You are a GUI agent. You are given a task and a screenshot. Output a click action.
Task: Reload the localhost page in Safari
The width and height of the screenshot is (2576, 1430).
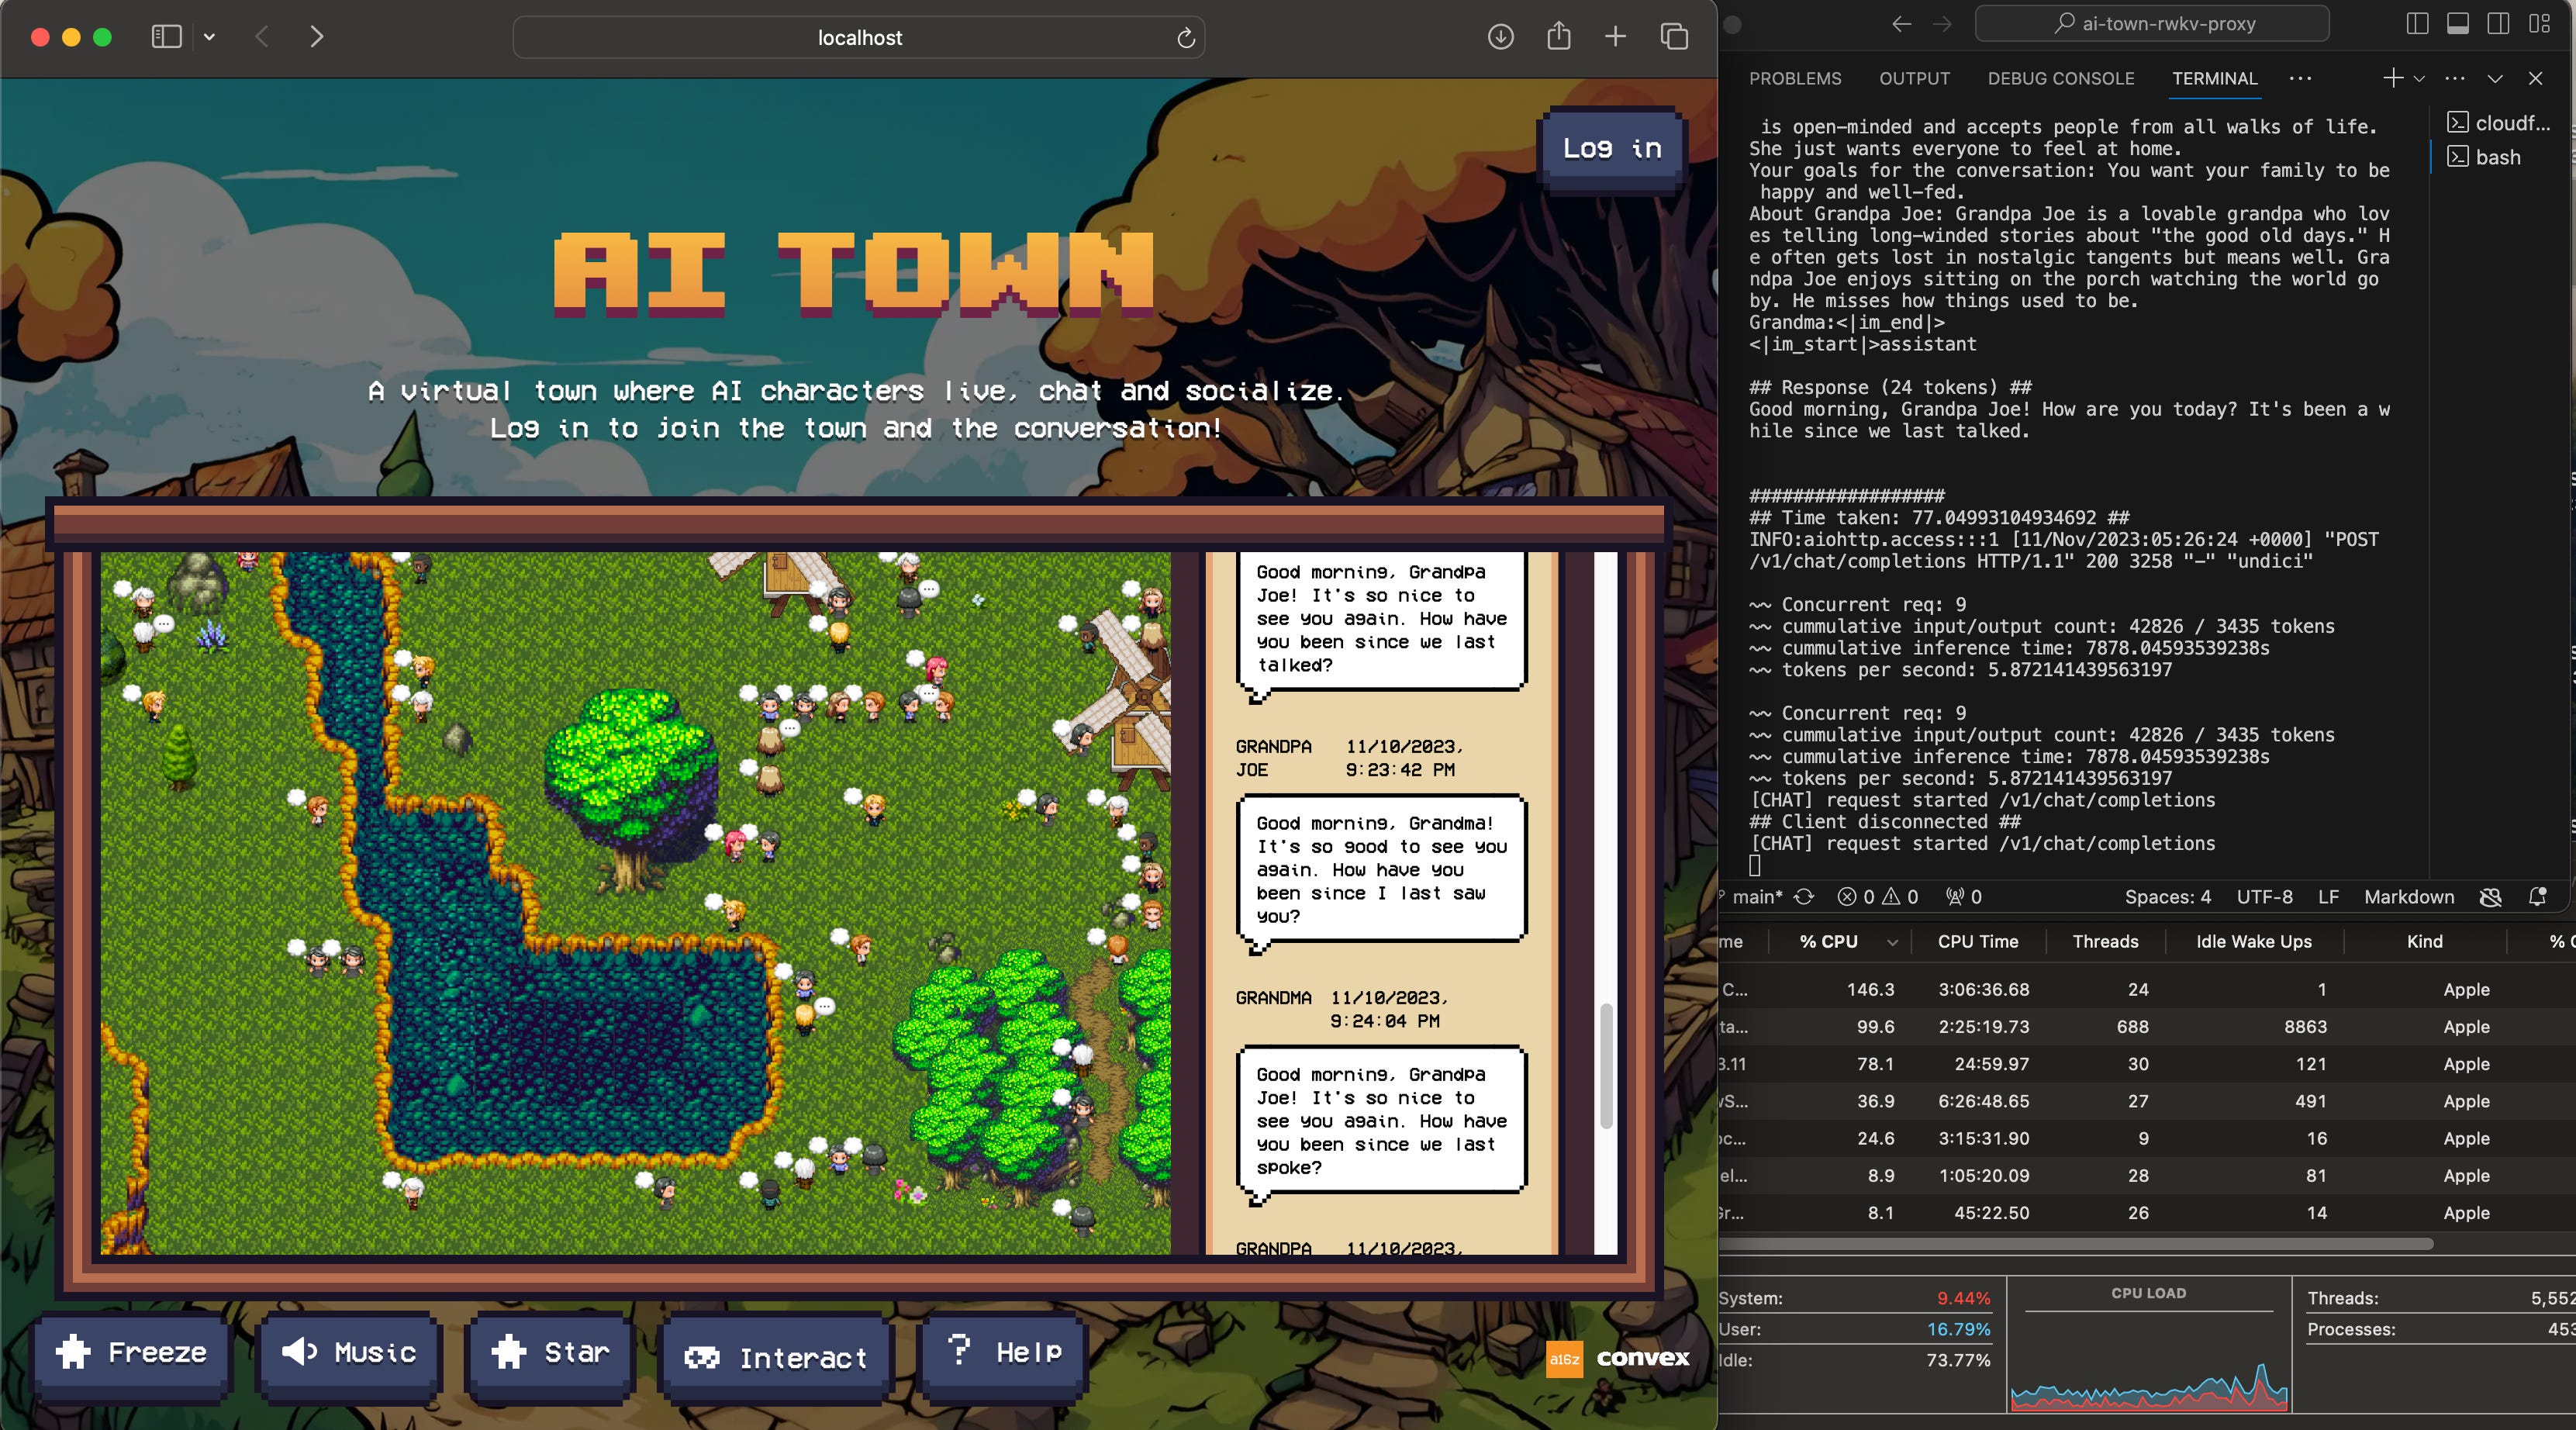(1186, 38)
